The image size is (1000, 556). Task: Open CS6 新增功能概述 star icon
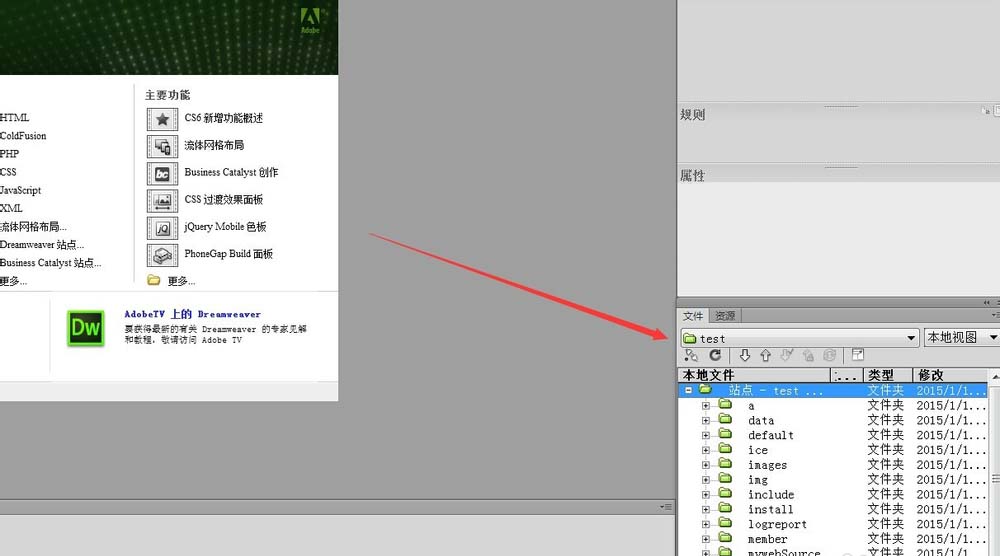(163, 119)
